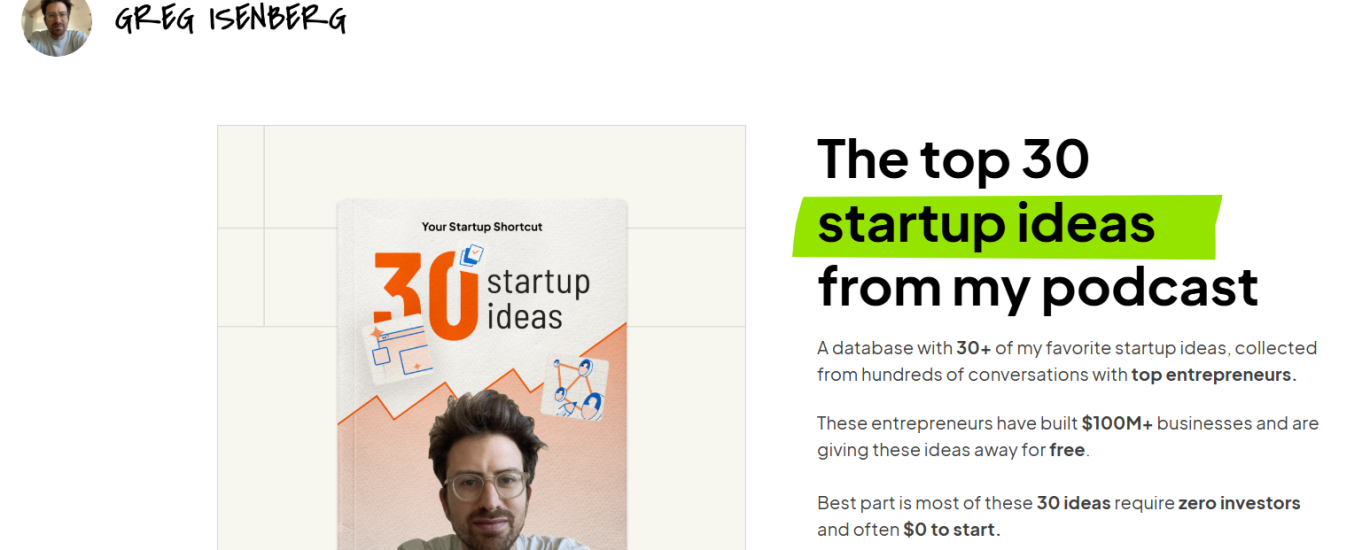
Task: Click the "from my podcast" heading line
Action: point(1037,286)
